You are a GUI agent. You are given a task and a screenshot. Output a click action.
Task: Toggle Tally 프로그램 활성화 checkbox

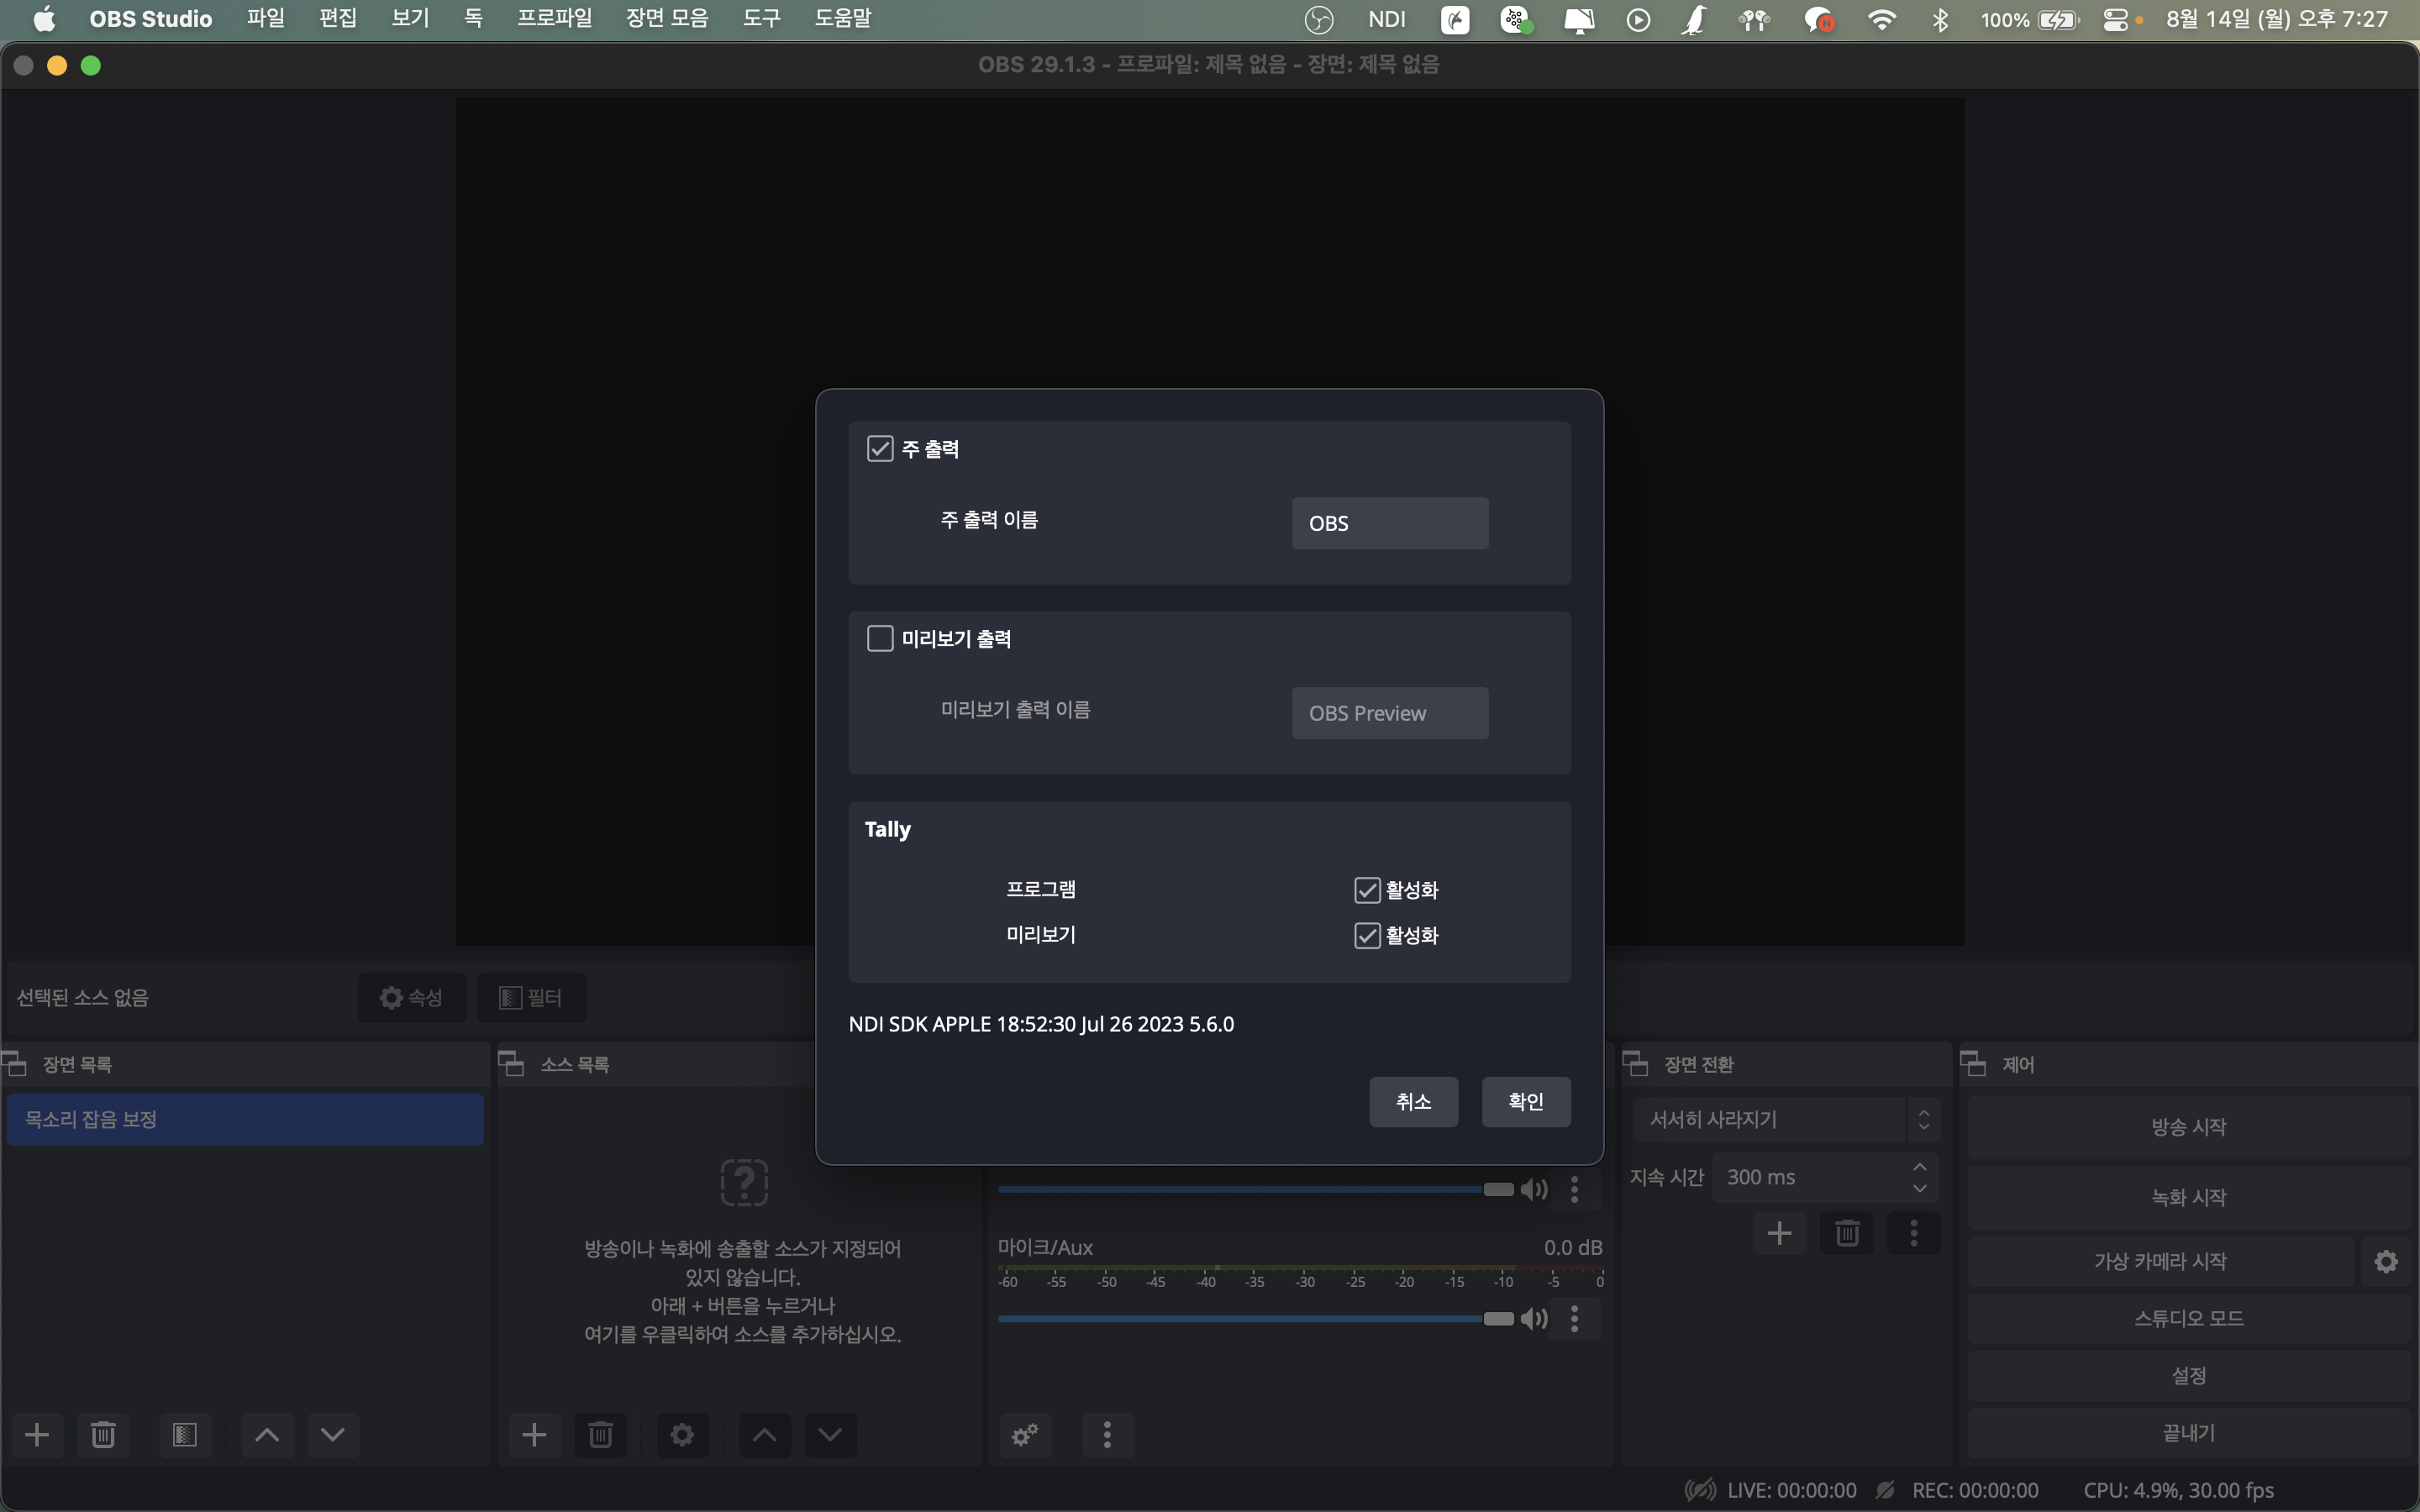point(1367,890)
